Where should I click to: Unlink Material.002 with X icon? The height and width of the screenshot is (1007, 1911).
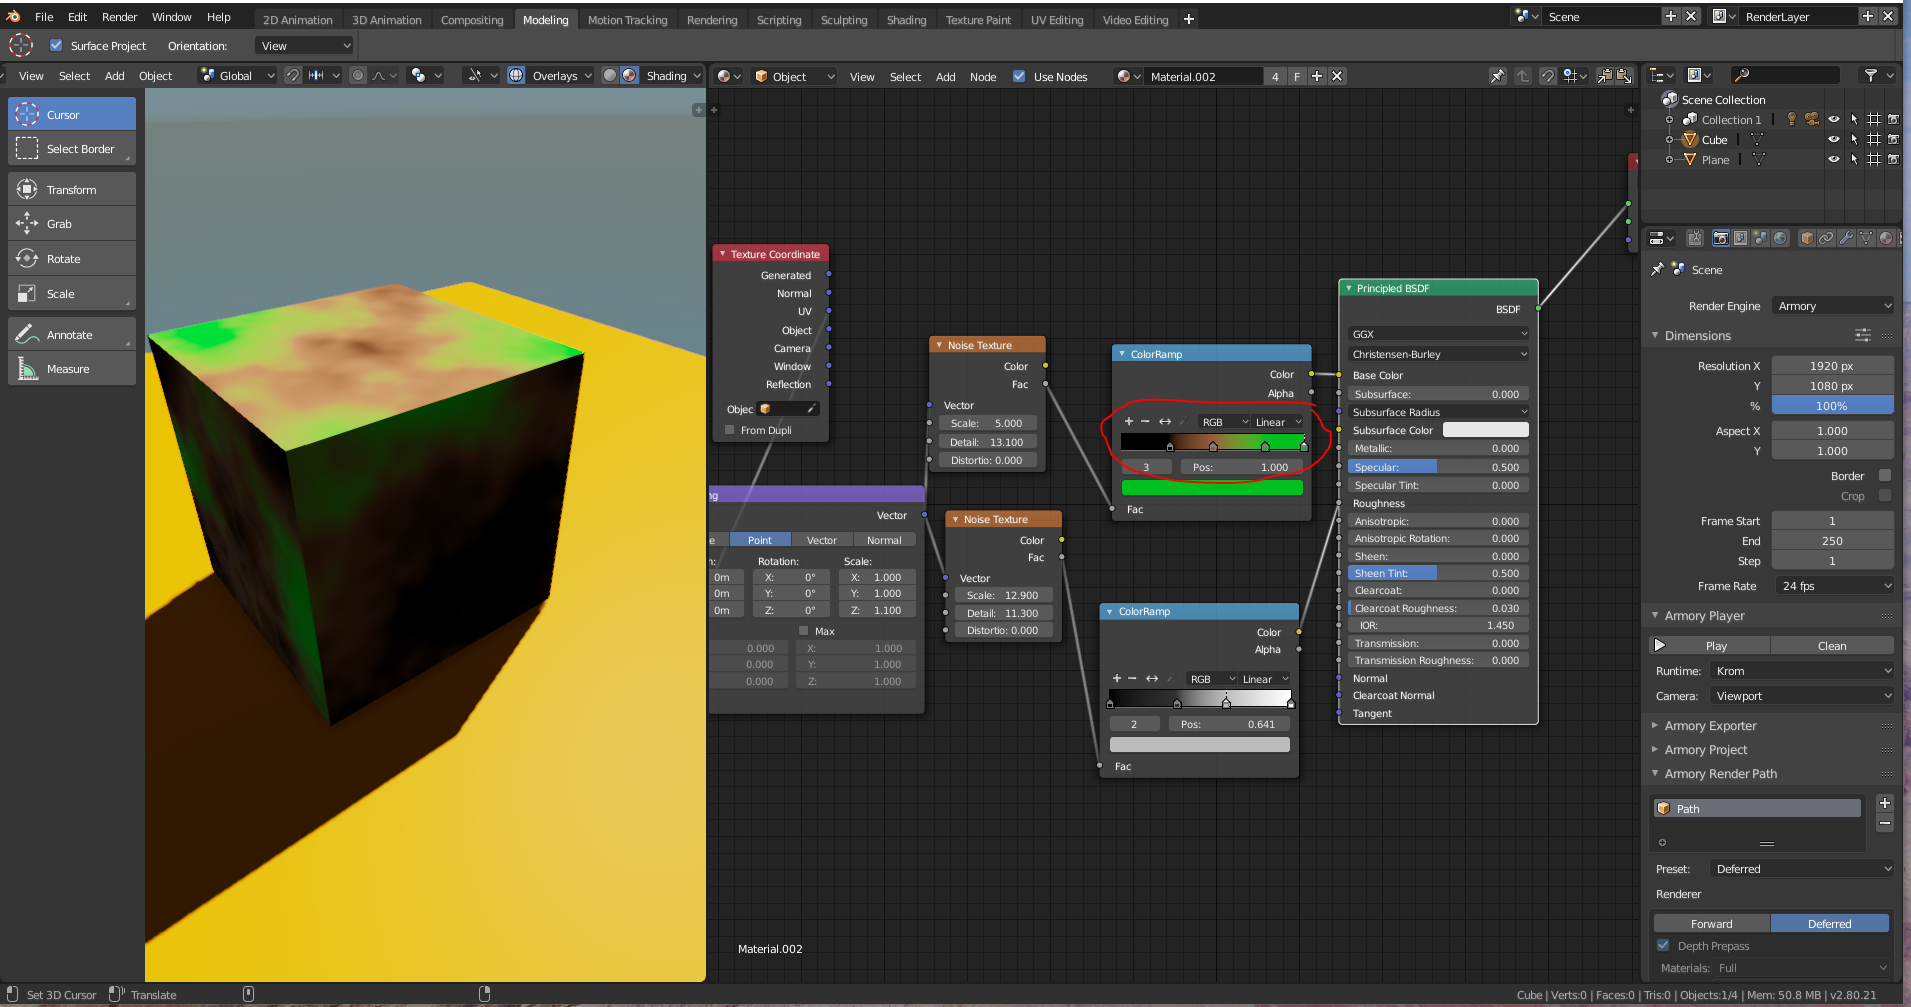[1337, 76]
